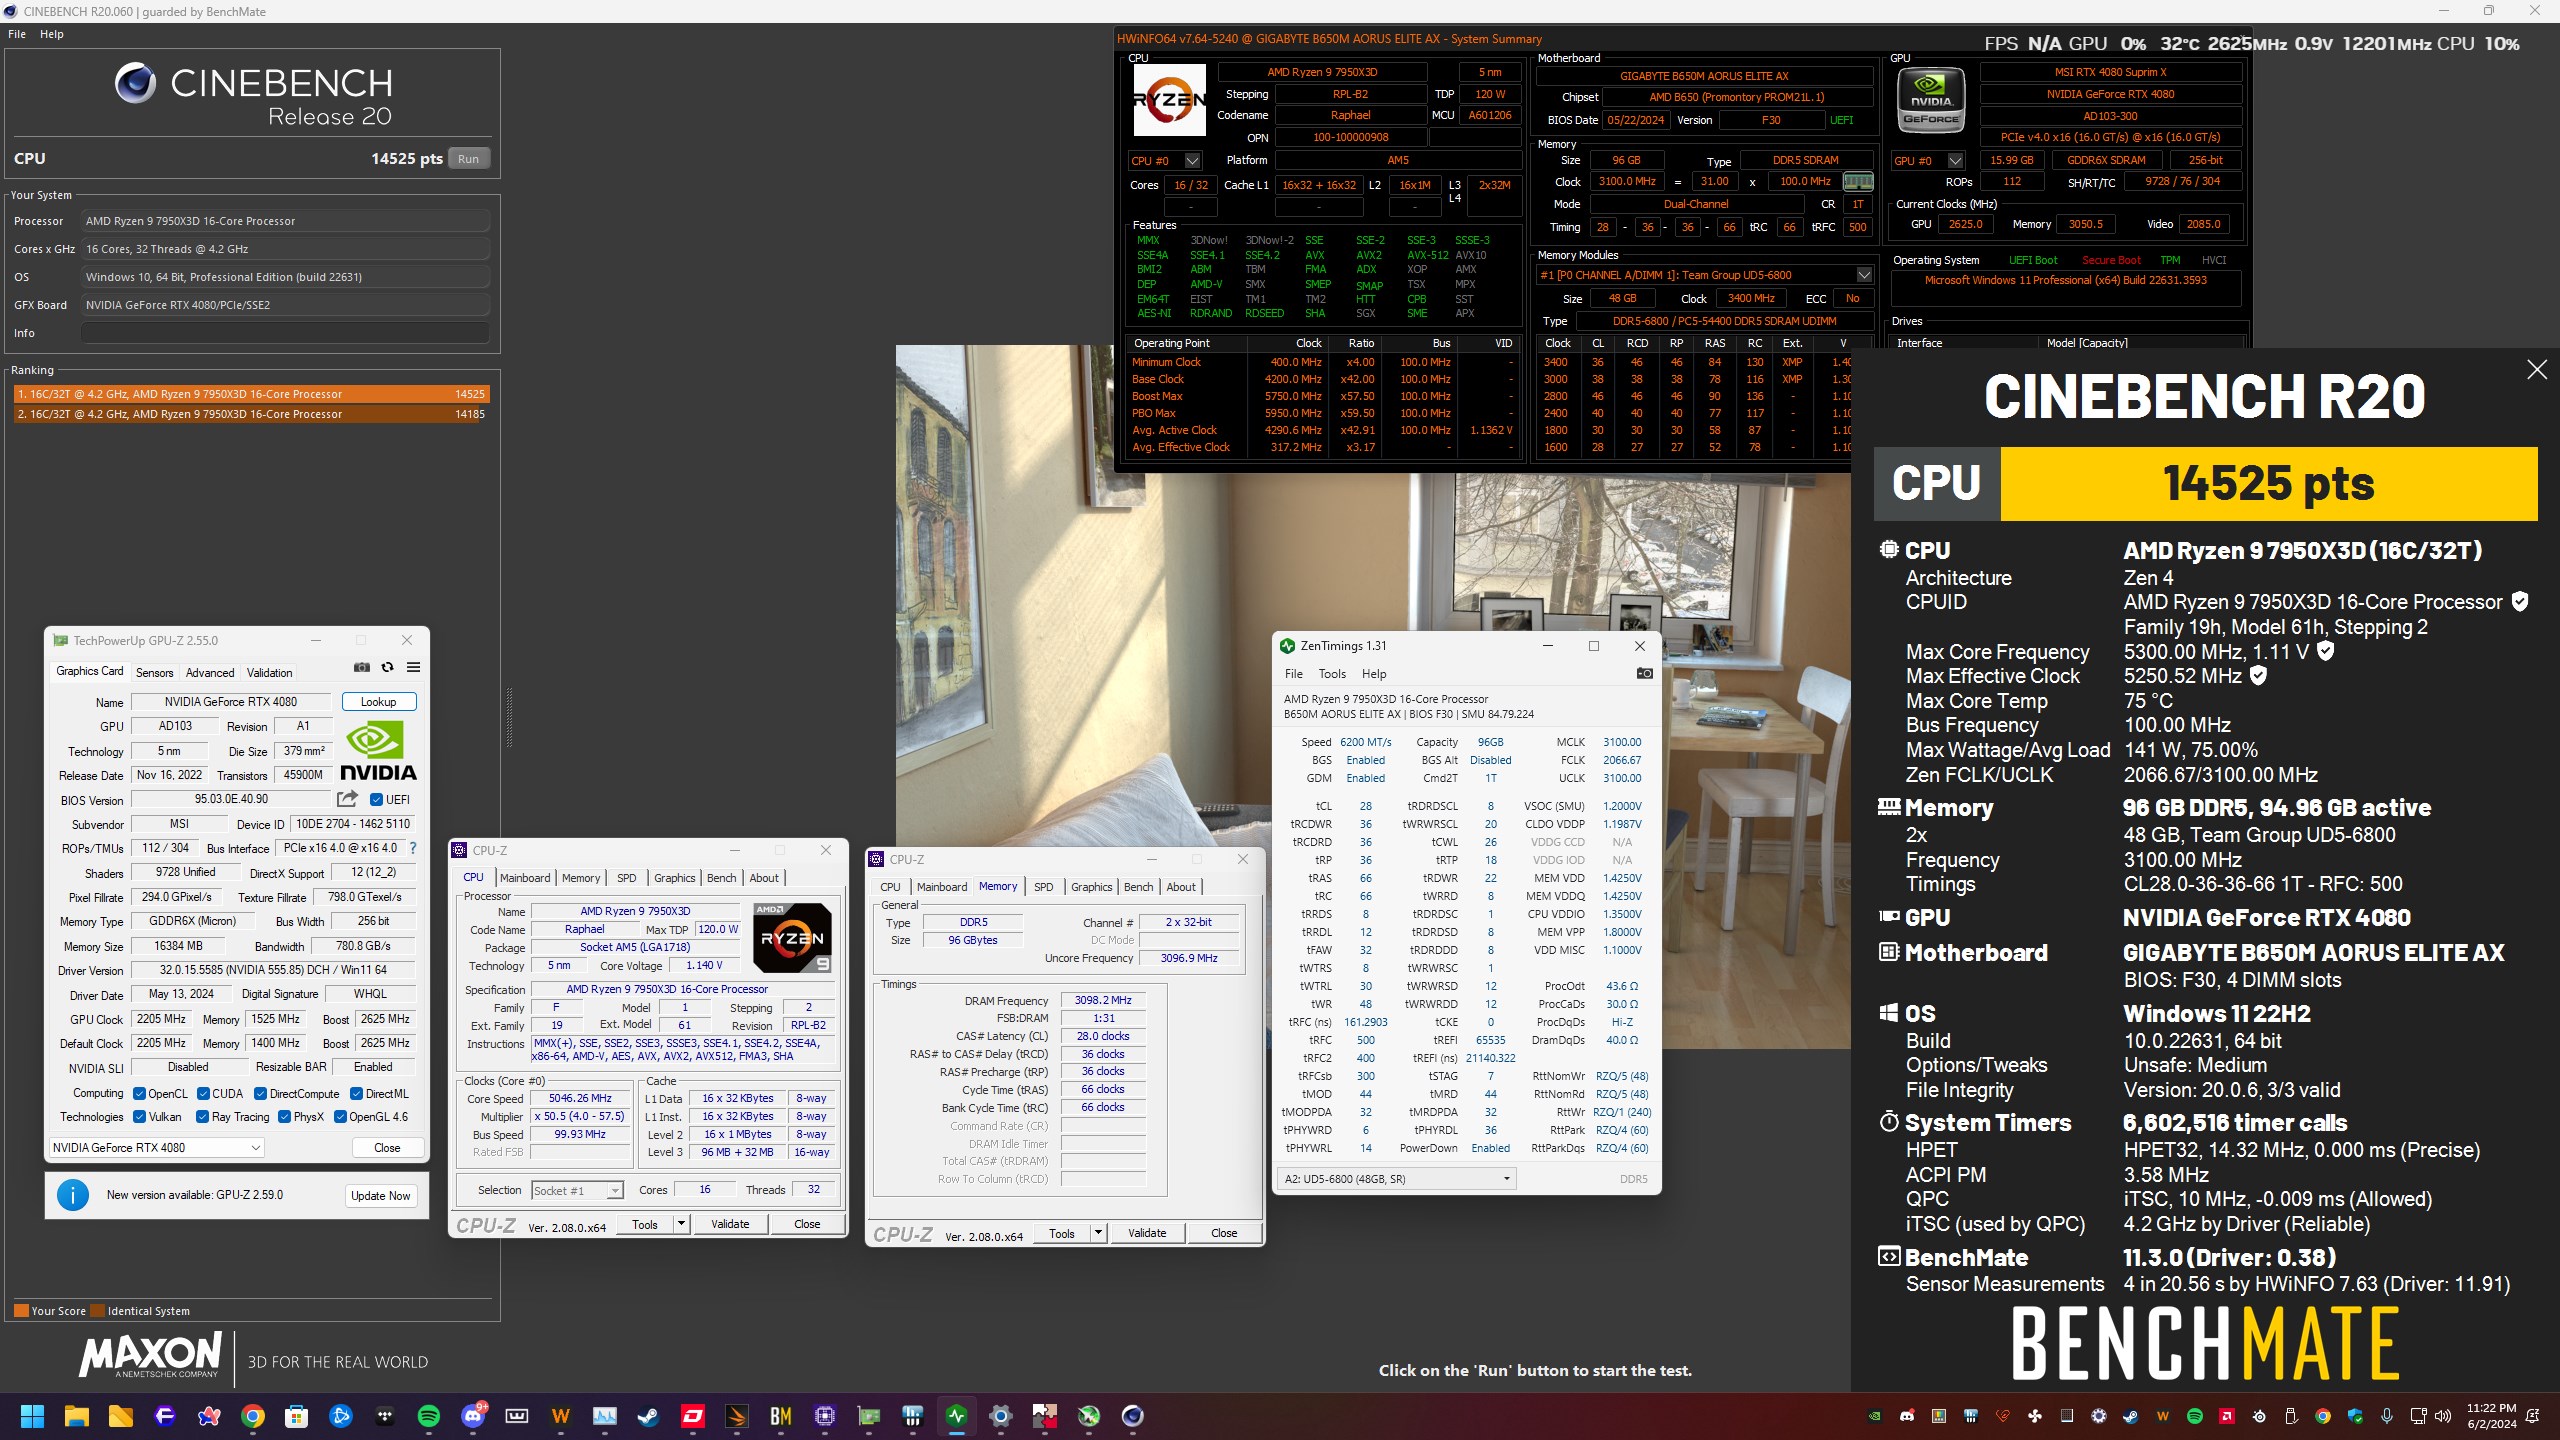The image size is (2560, 1440).
Task: Open File Explorer from the taskbar
Action: pyautogui.click(x=77, y=1416)
